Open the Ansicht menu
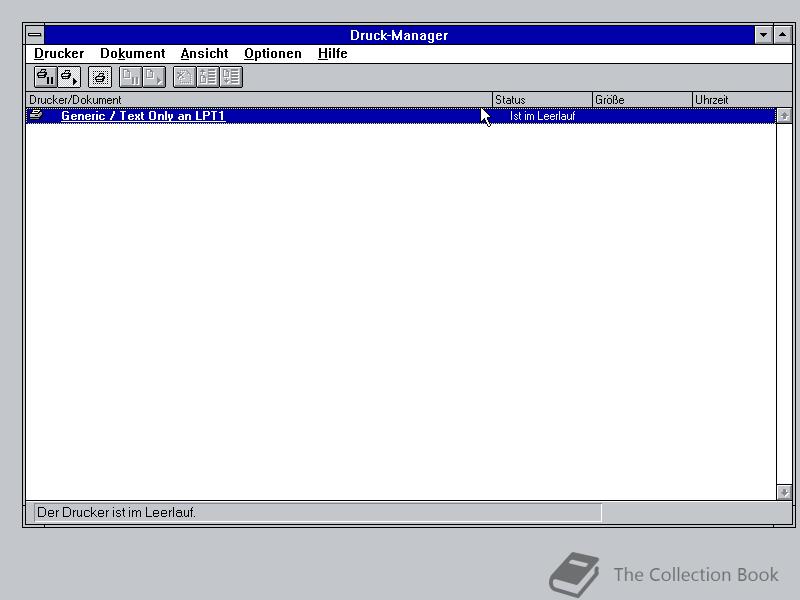 [x=204, y=54]
